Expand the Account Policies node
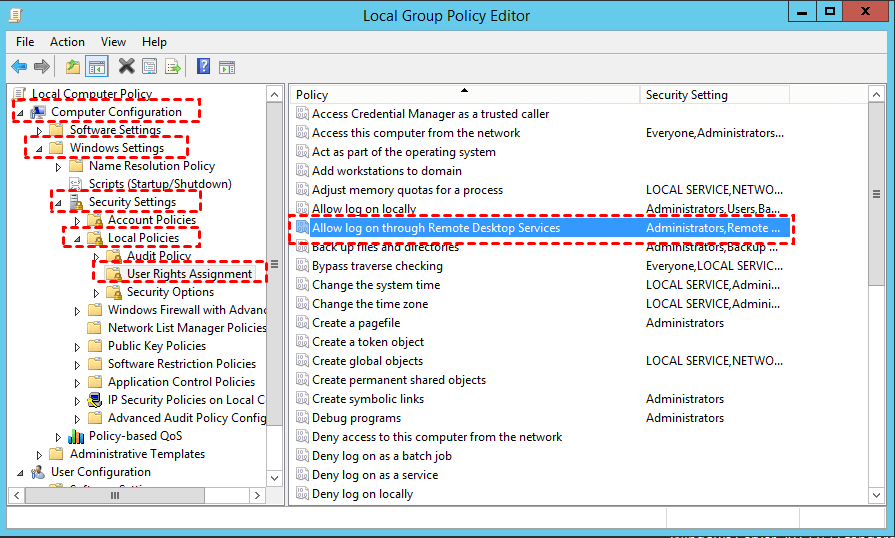 click(x=78, y=220)
